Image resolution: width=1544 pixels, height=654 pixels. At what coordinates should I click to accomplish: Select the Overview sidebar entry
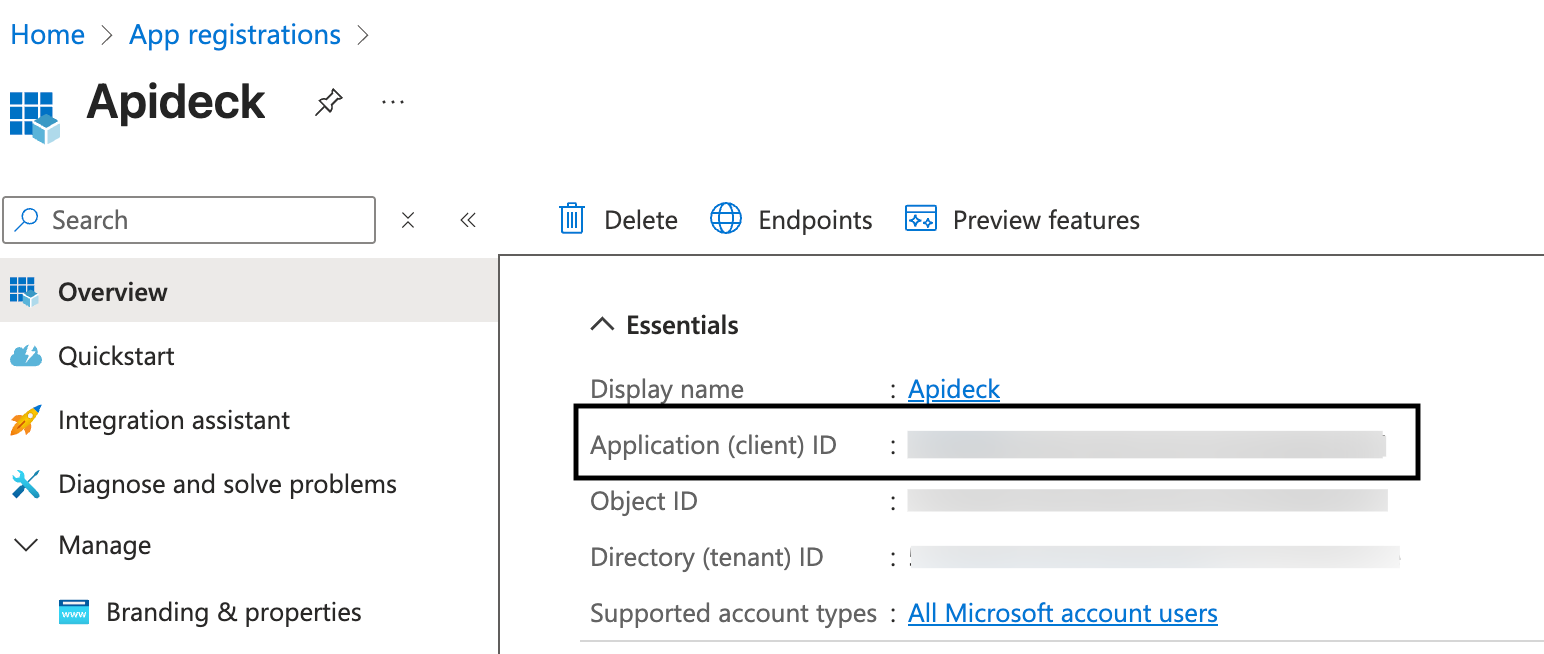(x=112, y=291)
